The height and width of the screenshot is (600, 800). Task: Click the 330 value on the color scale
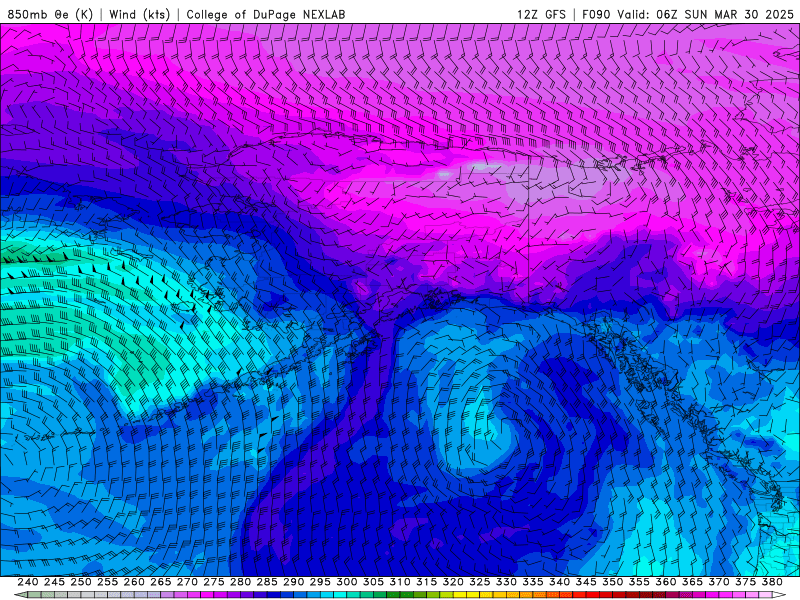tap(506, 582)
